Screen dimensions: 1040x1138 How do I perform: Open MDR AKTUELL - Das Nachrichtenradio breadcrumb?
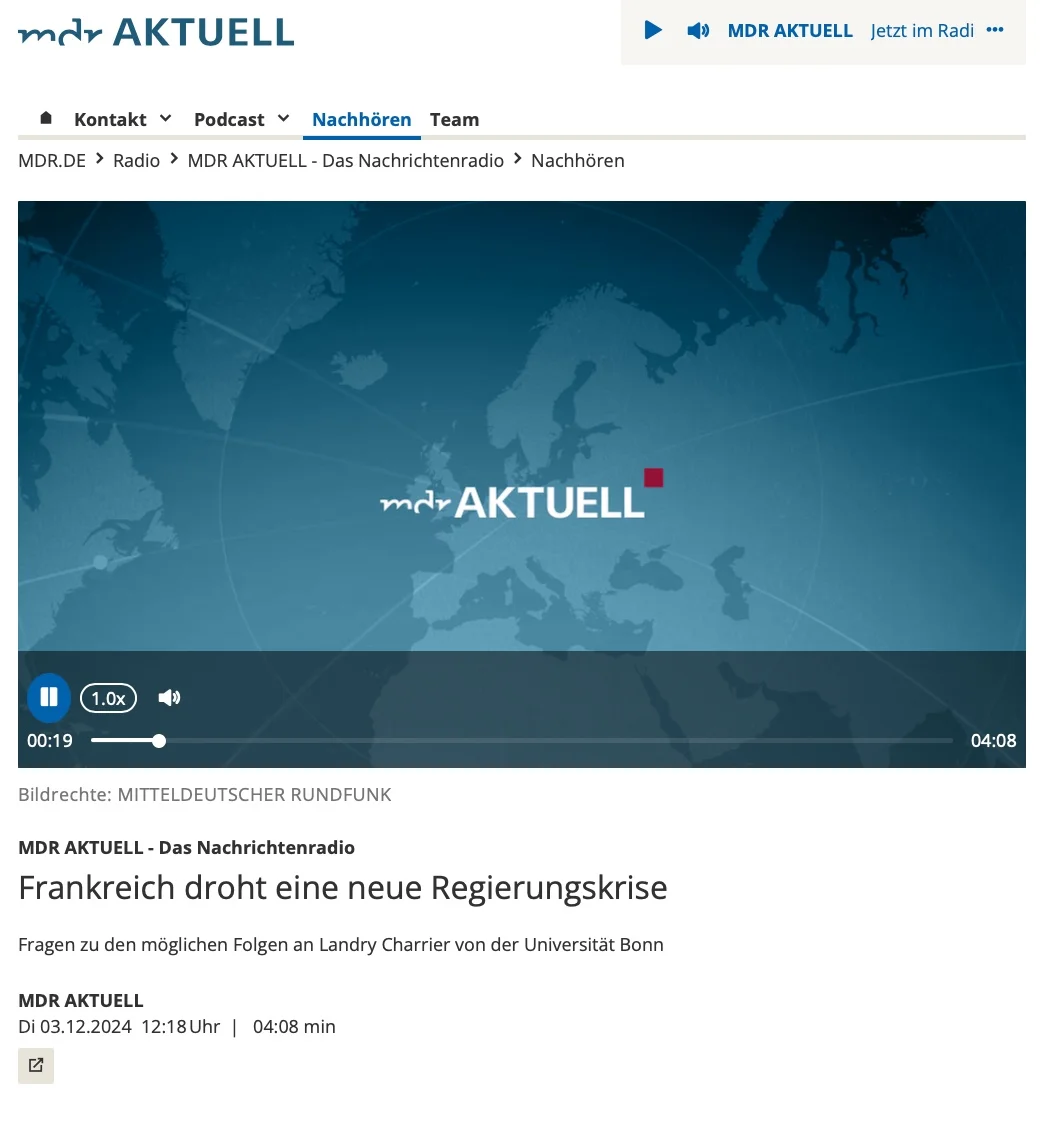pos(345,160)
